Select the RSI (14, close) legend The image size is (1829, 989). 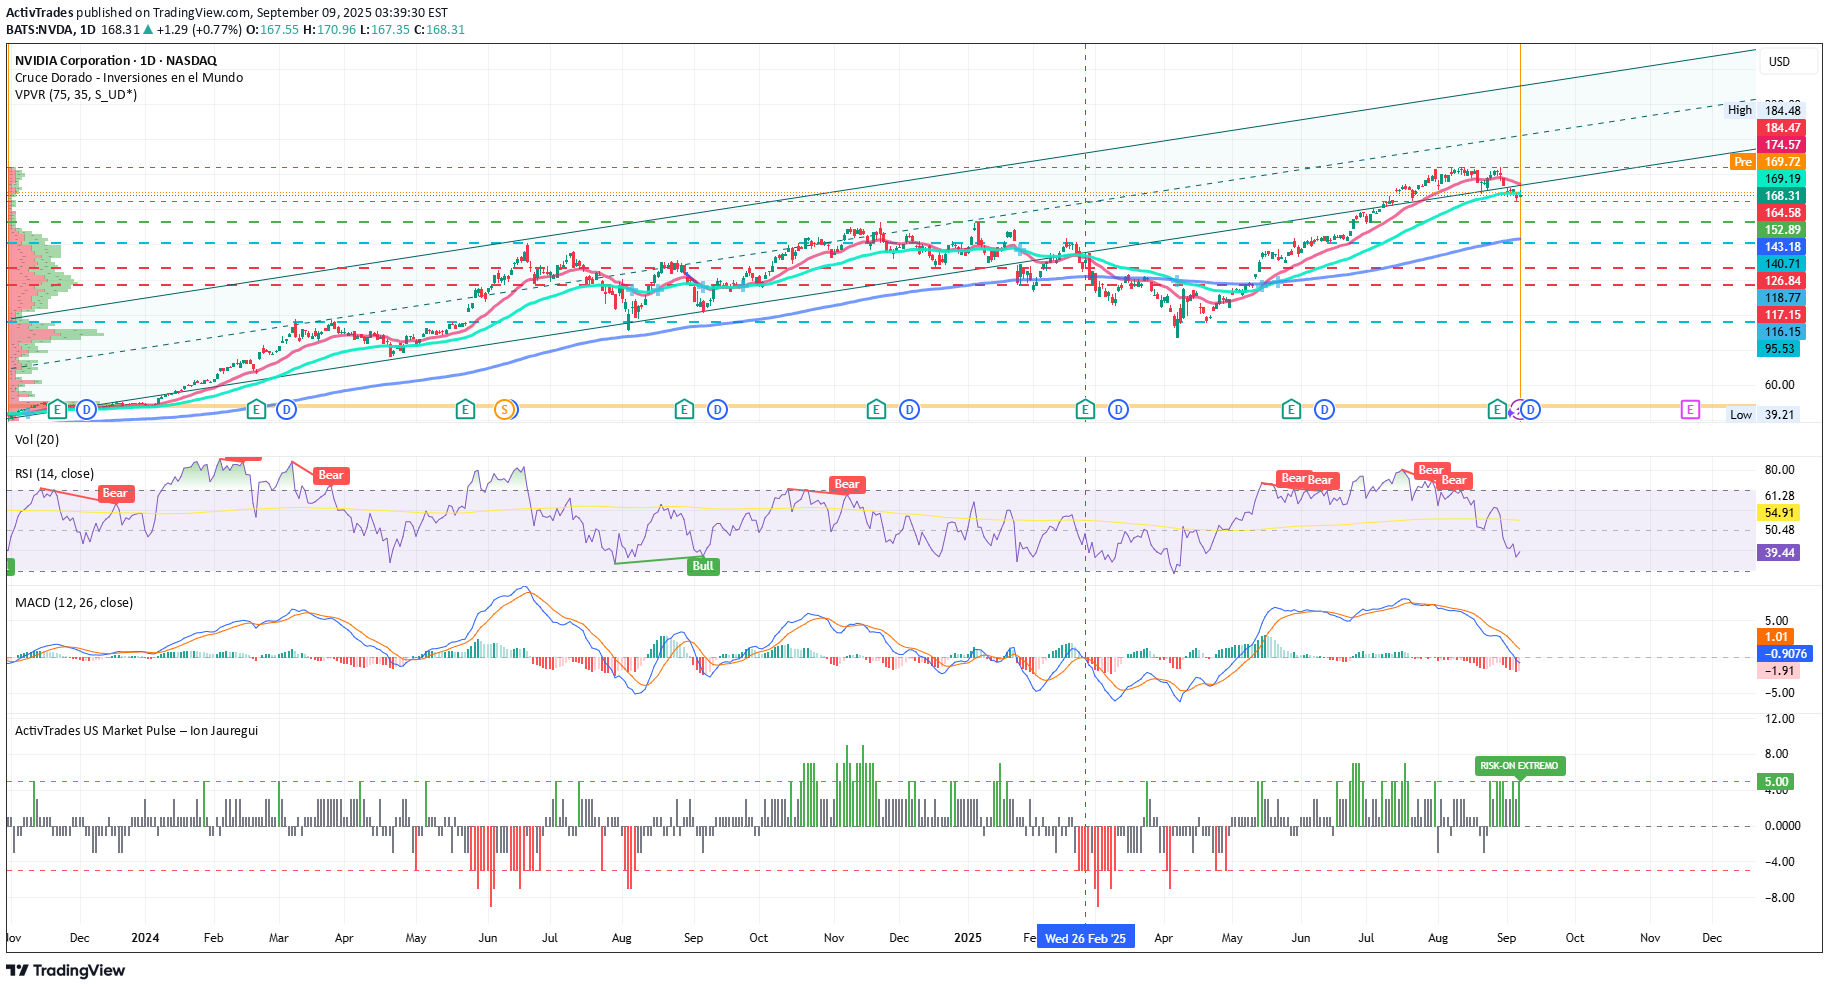click(x=55, y=474)
